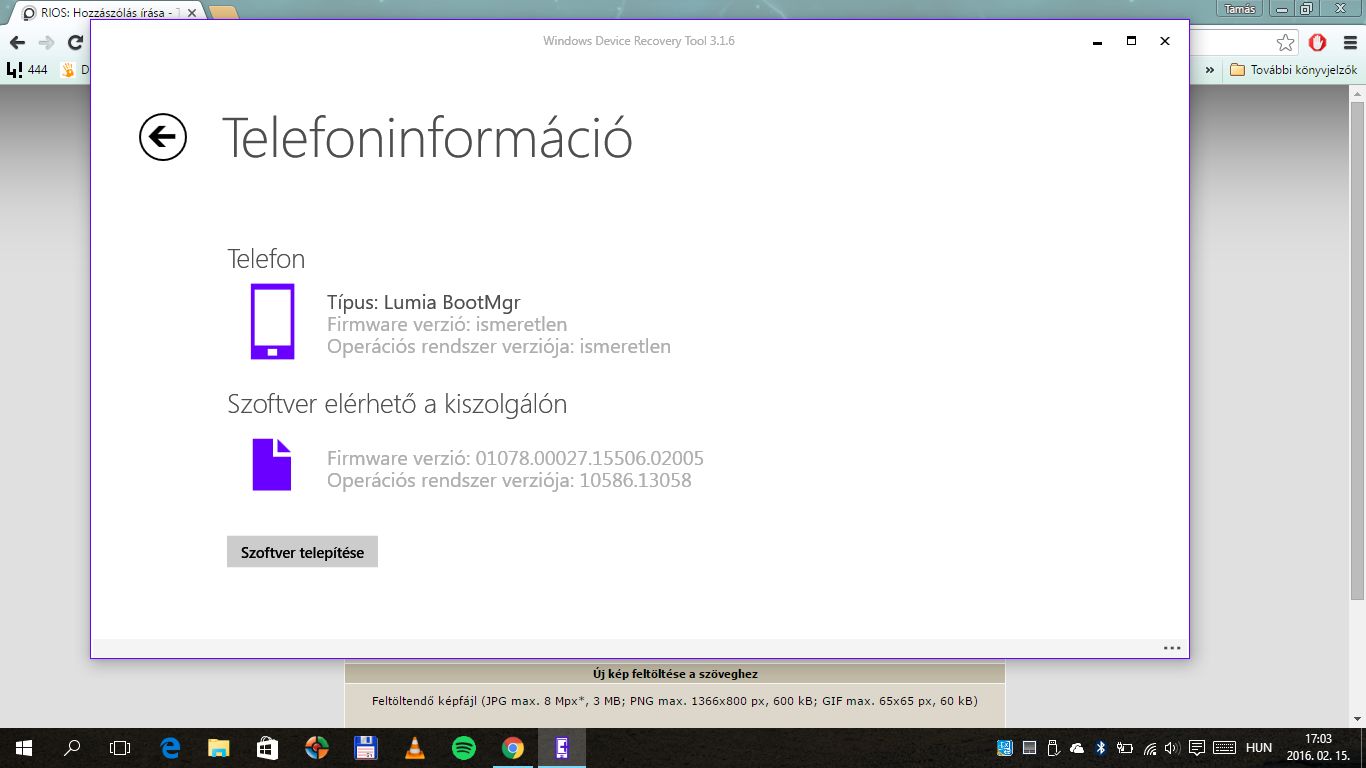Open taskbar search magnifier
This screenshot has width=1366, height=768.
[x=72, y=748]
